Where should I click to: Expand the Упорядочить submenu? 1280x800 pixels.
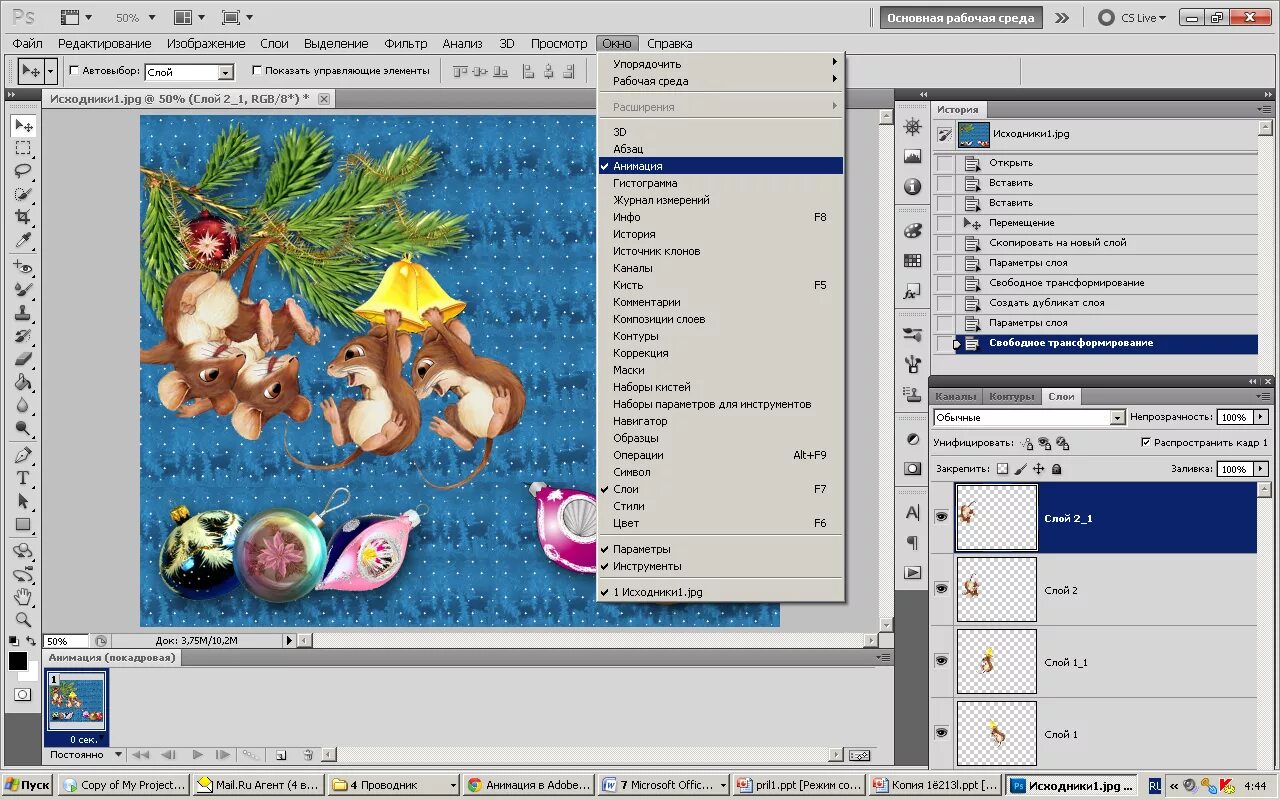point(722,64)
